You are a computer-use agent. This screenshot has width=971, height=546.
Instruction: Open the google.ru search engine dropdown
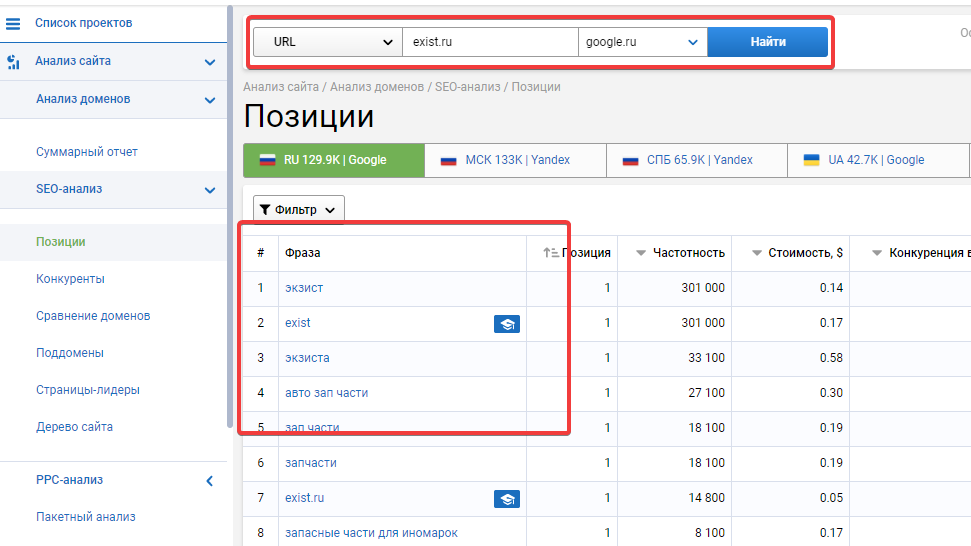point(643,42)
